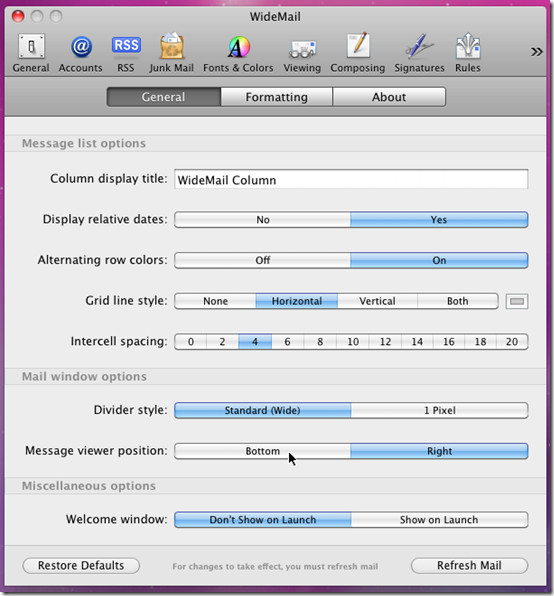This screenshot has height=596, width=554.
Task: Switch to the About tab
Action: (x=389, y=97)
